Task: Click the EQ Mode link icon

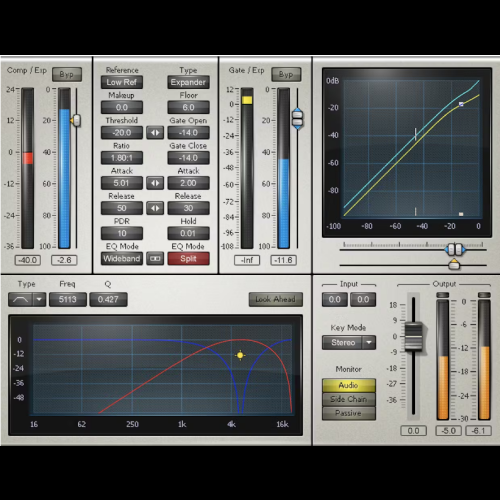Action: point(155,259)
